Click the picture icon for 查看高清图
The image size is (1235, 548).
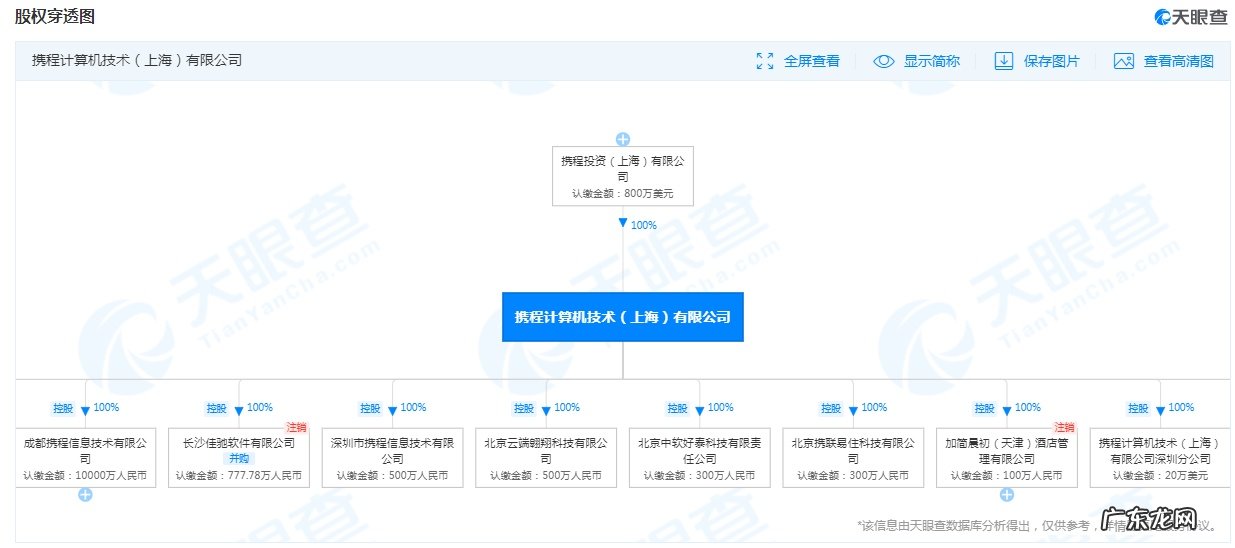[x=1124, y=61]
